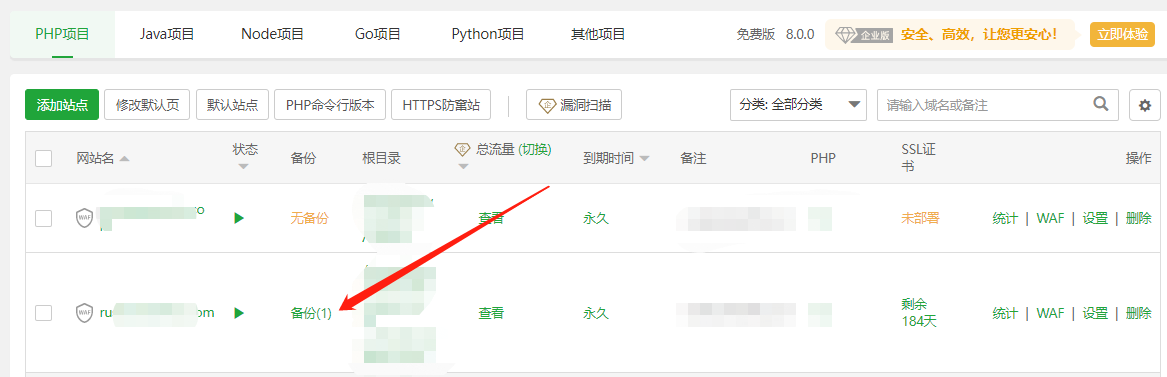Screen dimensions: 1167x377
Task: Open 统计 for second site row
Action: pos(1005,313)
